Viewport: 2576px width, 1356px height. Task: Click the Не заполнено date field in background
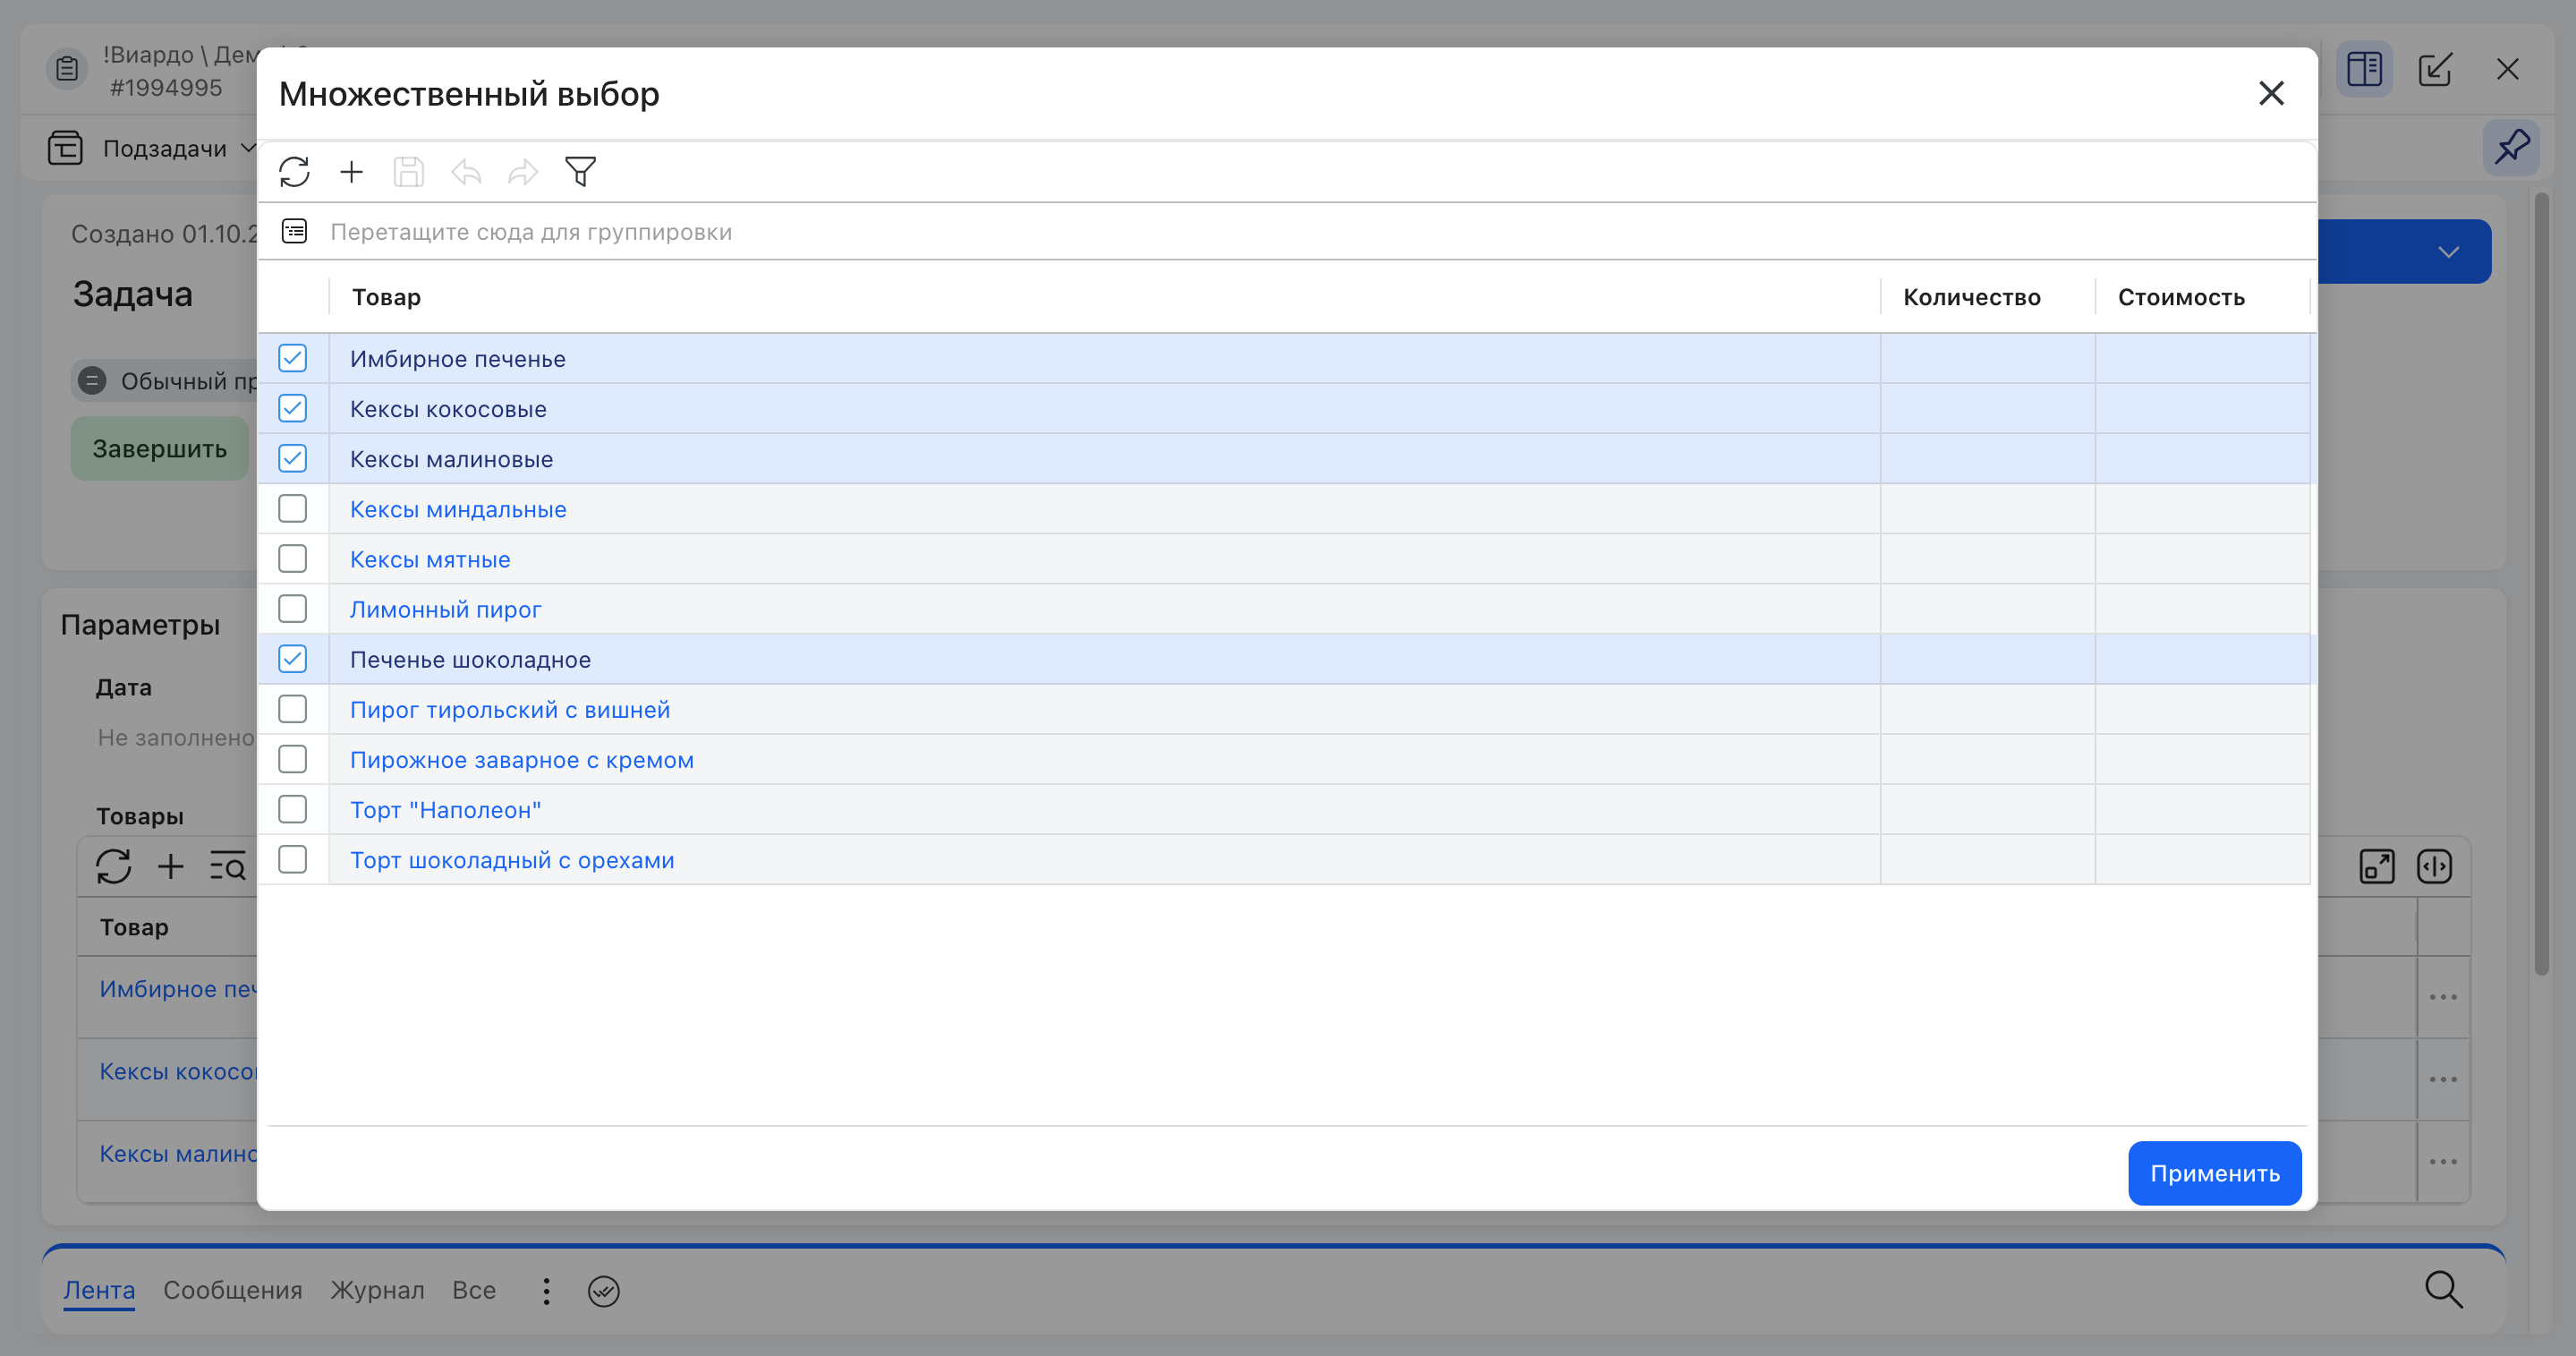176,738
